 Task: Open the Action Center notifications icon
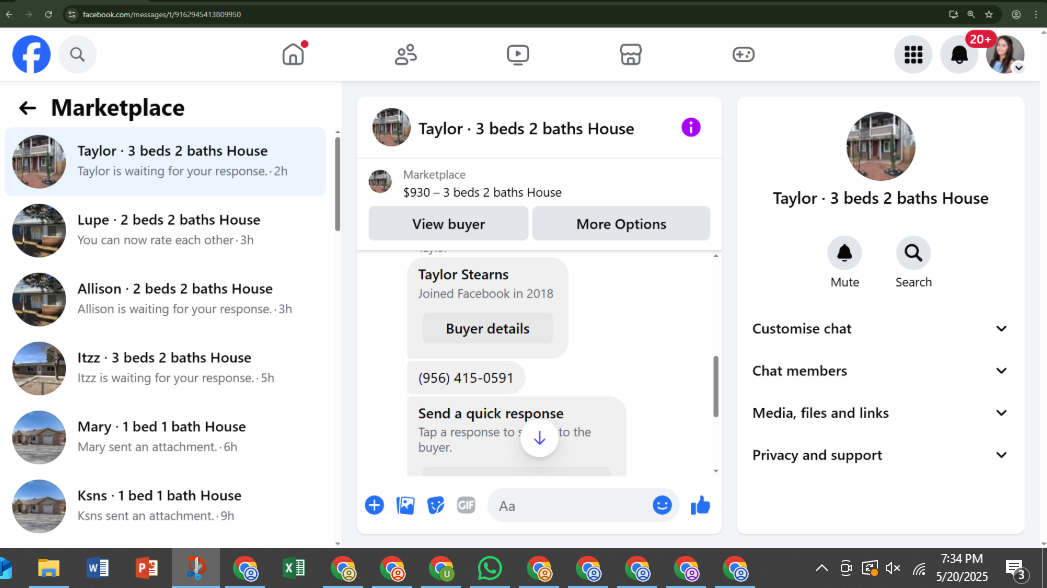tap(1016, 569)
